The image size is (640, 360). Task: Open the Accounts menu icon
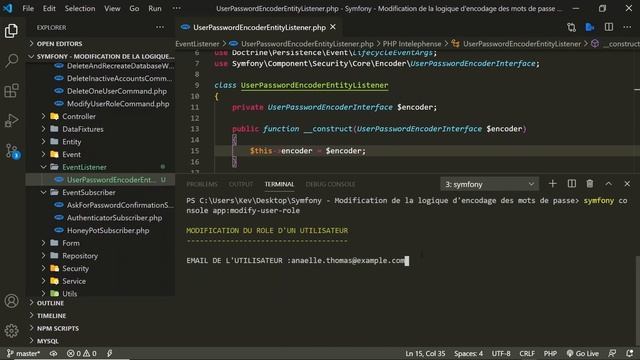tap(11, 301)
